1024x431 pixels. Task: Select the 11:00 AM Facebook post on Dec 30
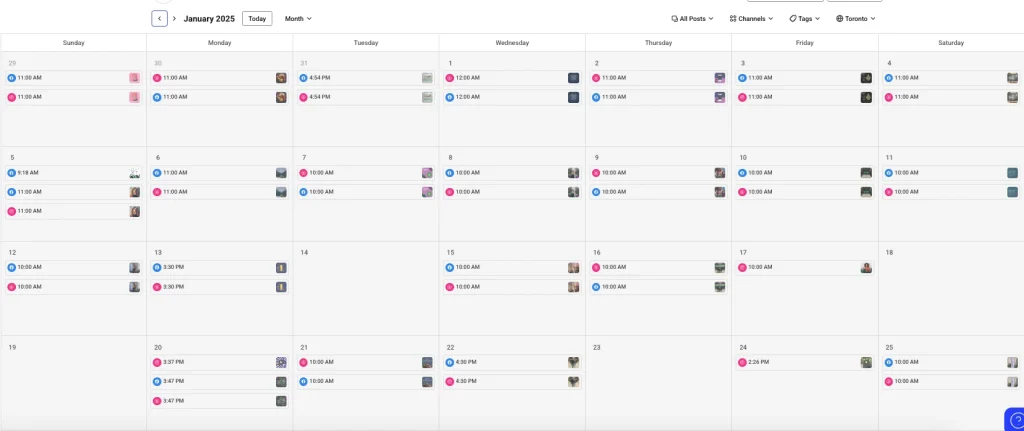(219, 97)
